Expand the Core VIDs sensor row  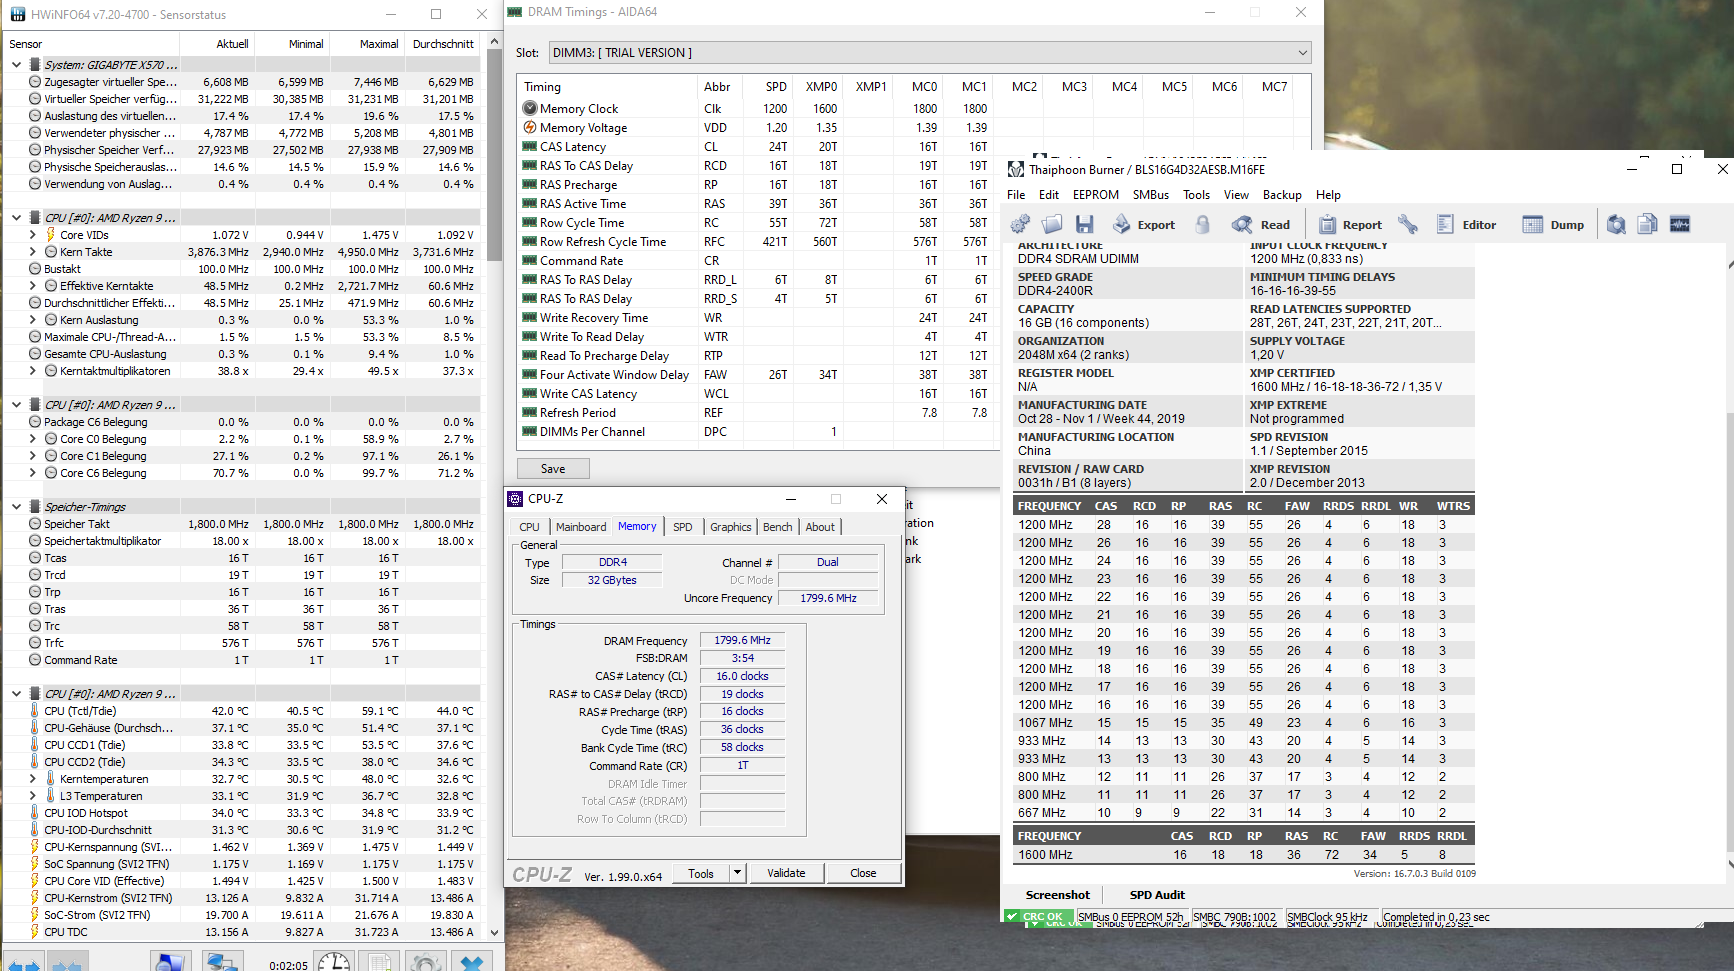click(33, 235)
